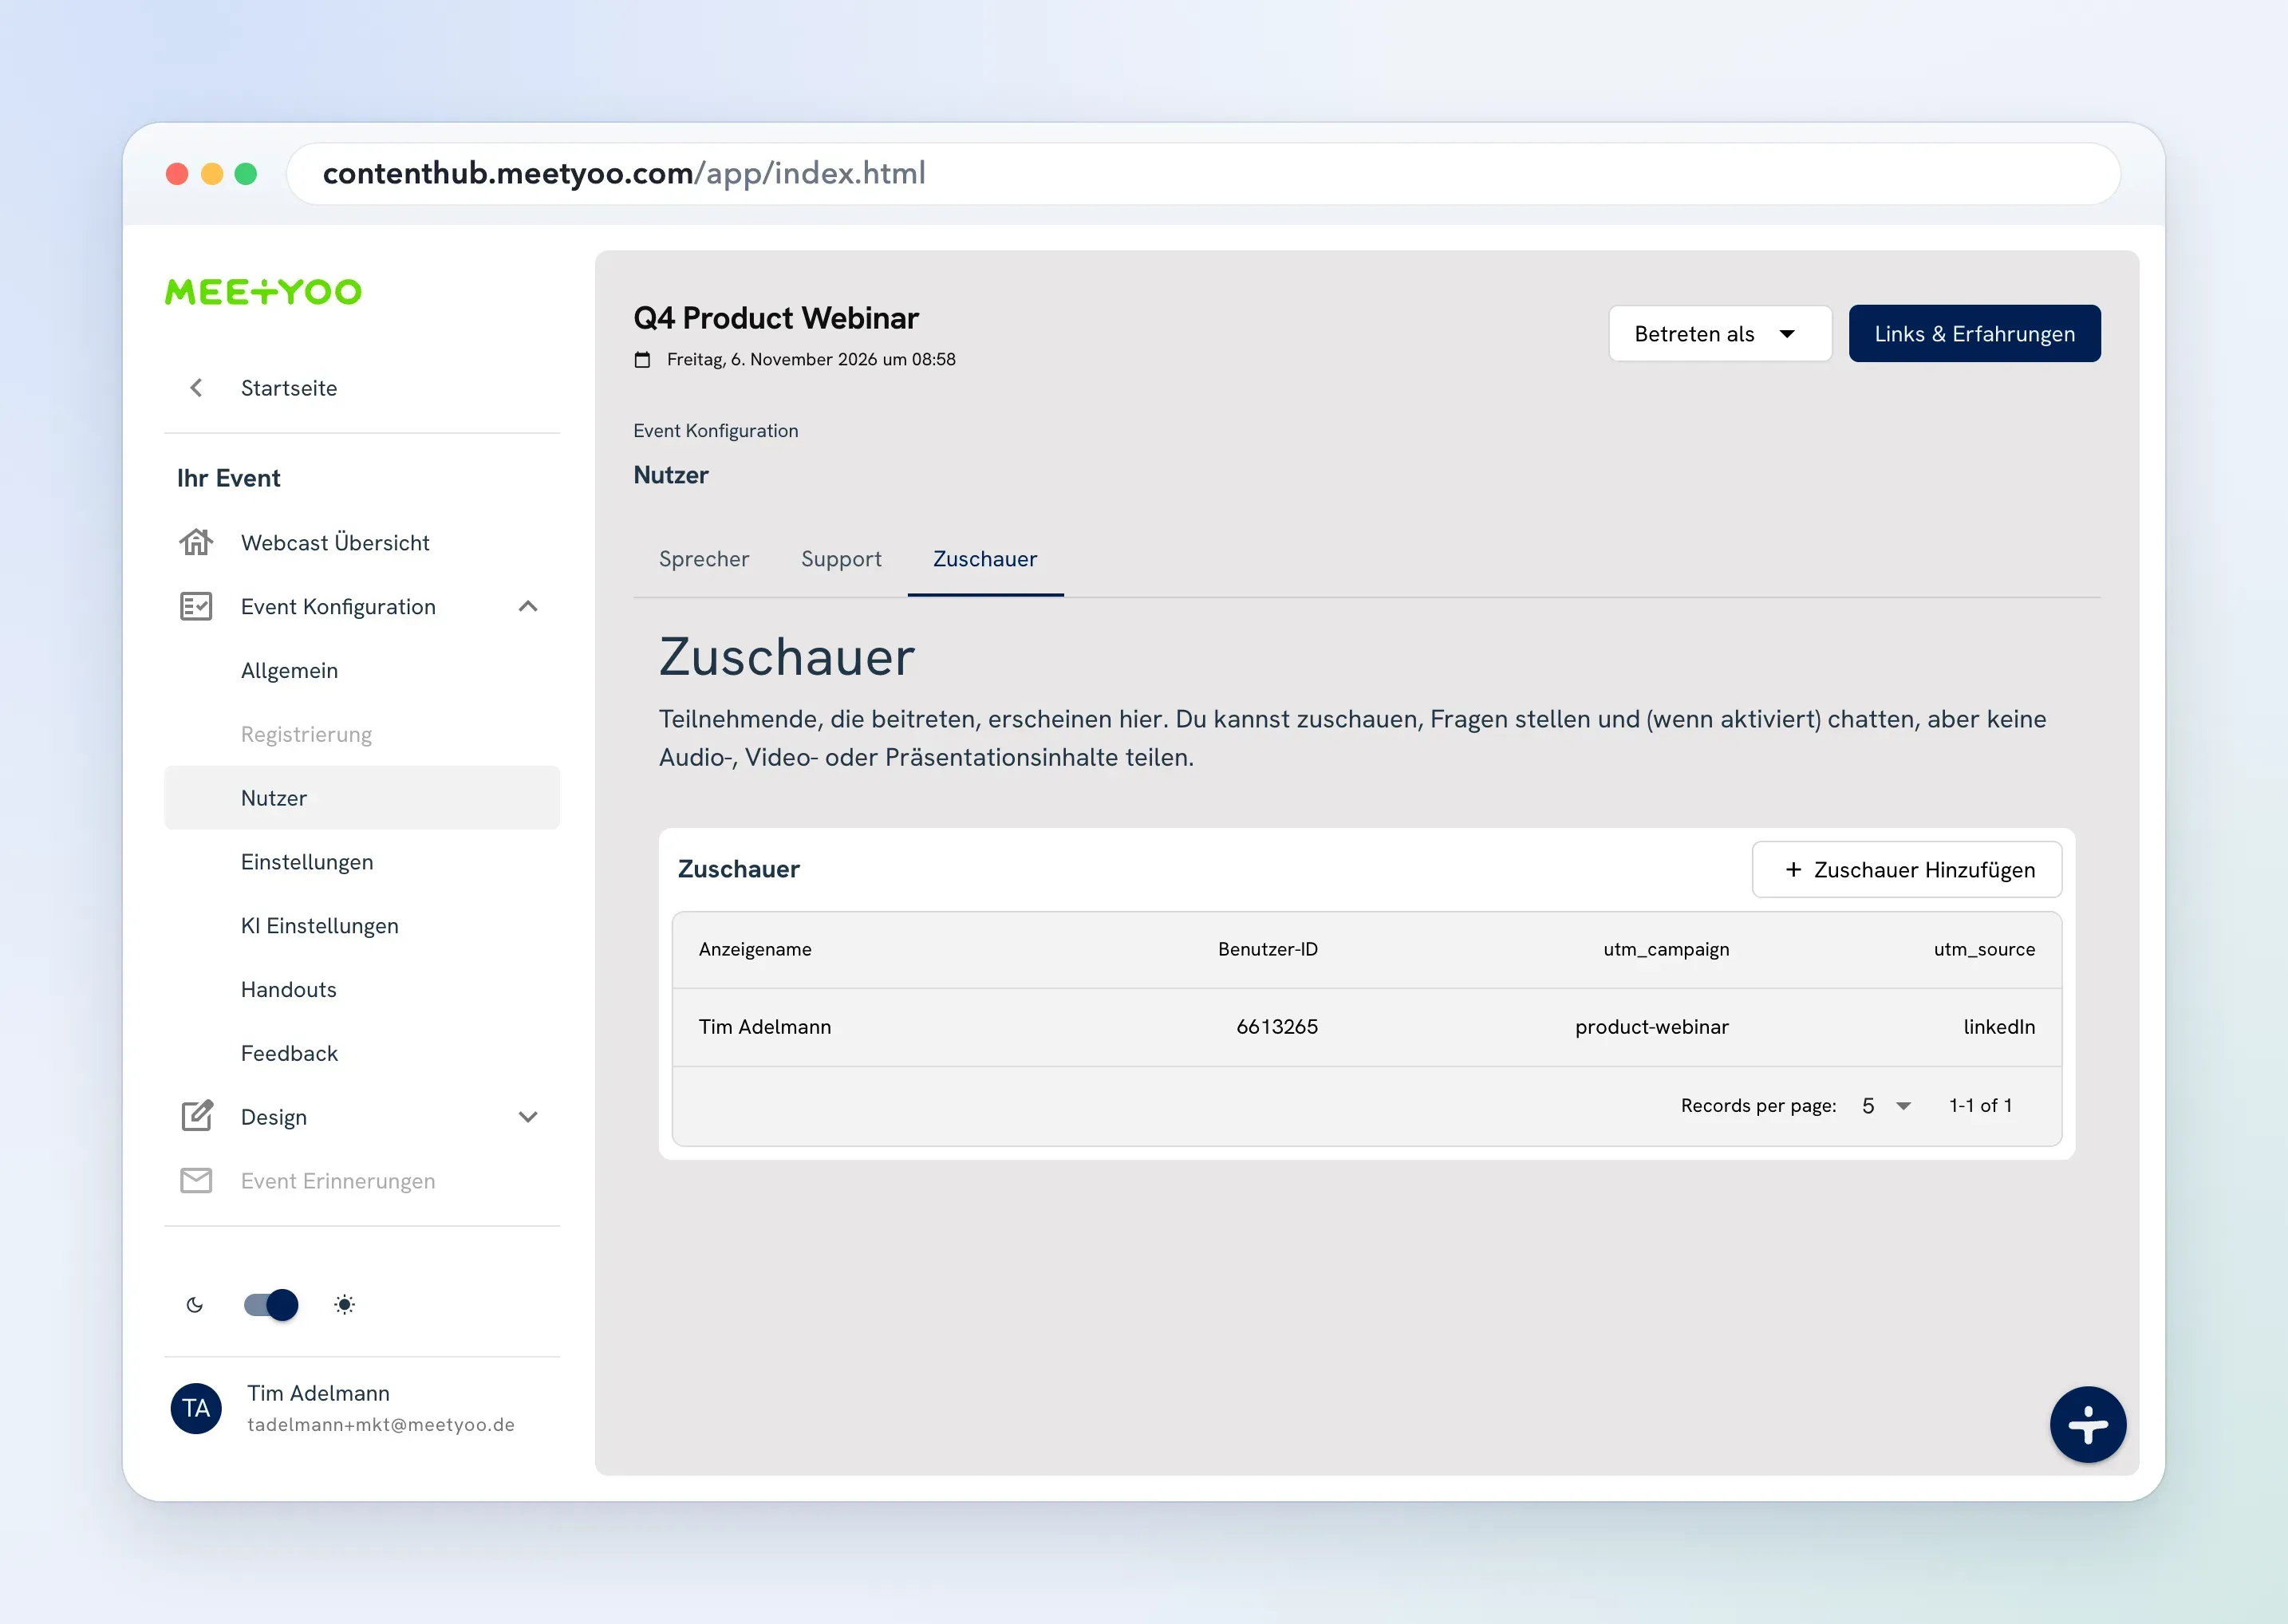Open the Betreten als dropdown
The image size is (2288, 1624).
(x=1720, y=333)
